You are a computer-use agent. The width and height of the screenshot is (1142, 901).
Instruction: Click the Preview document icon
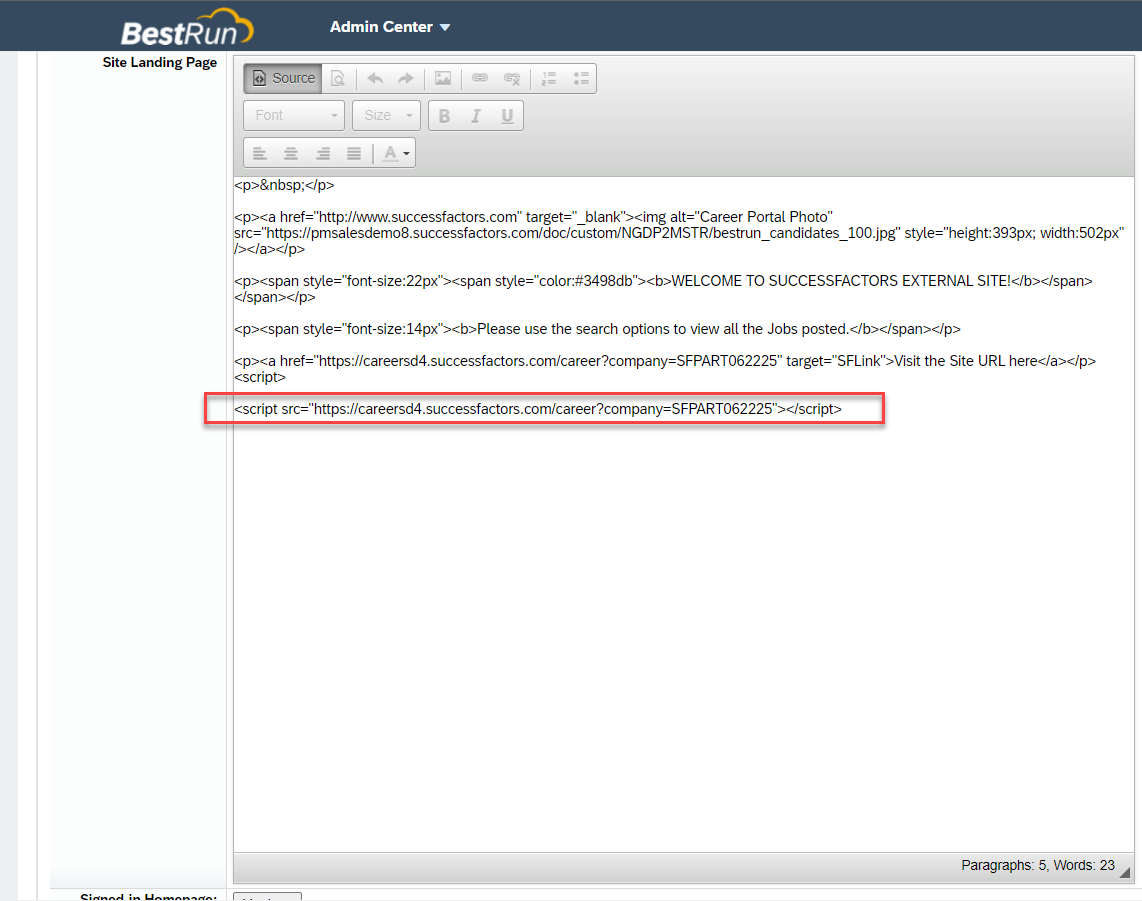point(338,78)
